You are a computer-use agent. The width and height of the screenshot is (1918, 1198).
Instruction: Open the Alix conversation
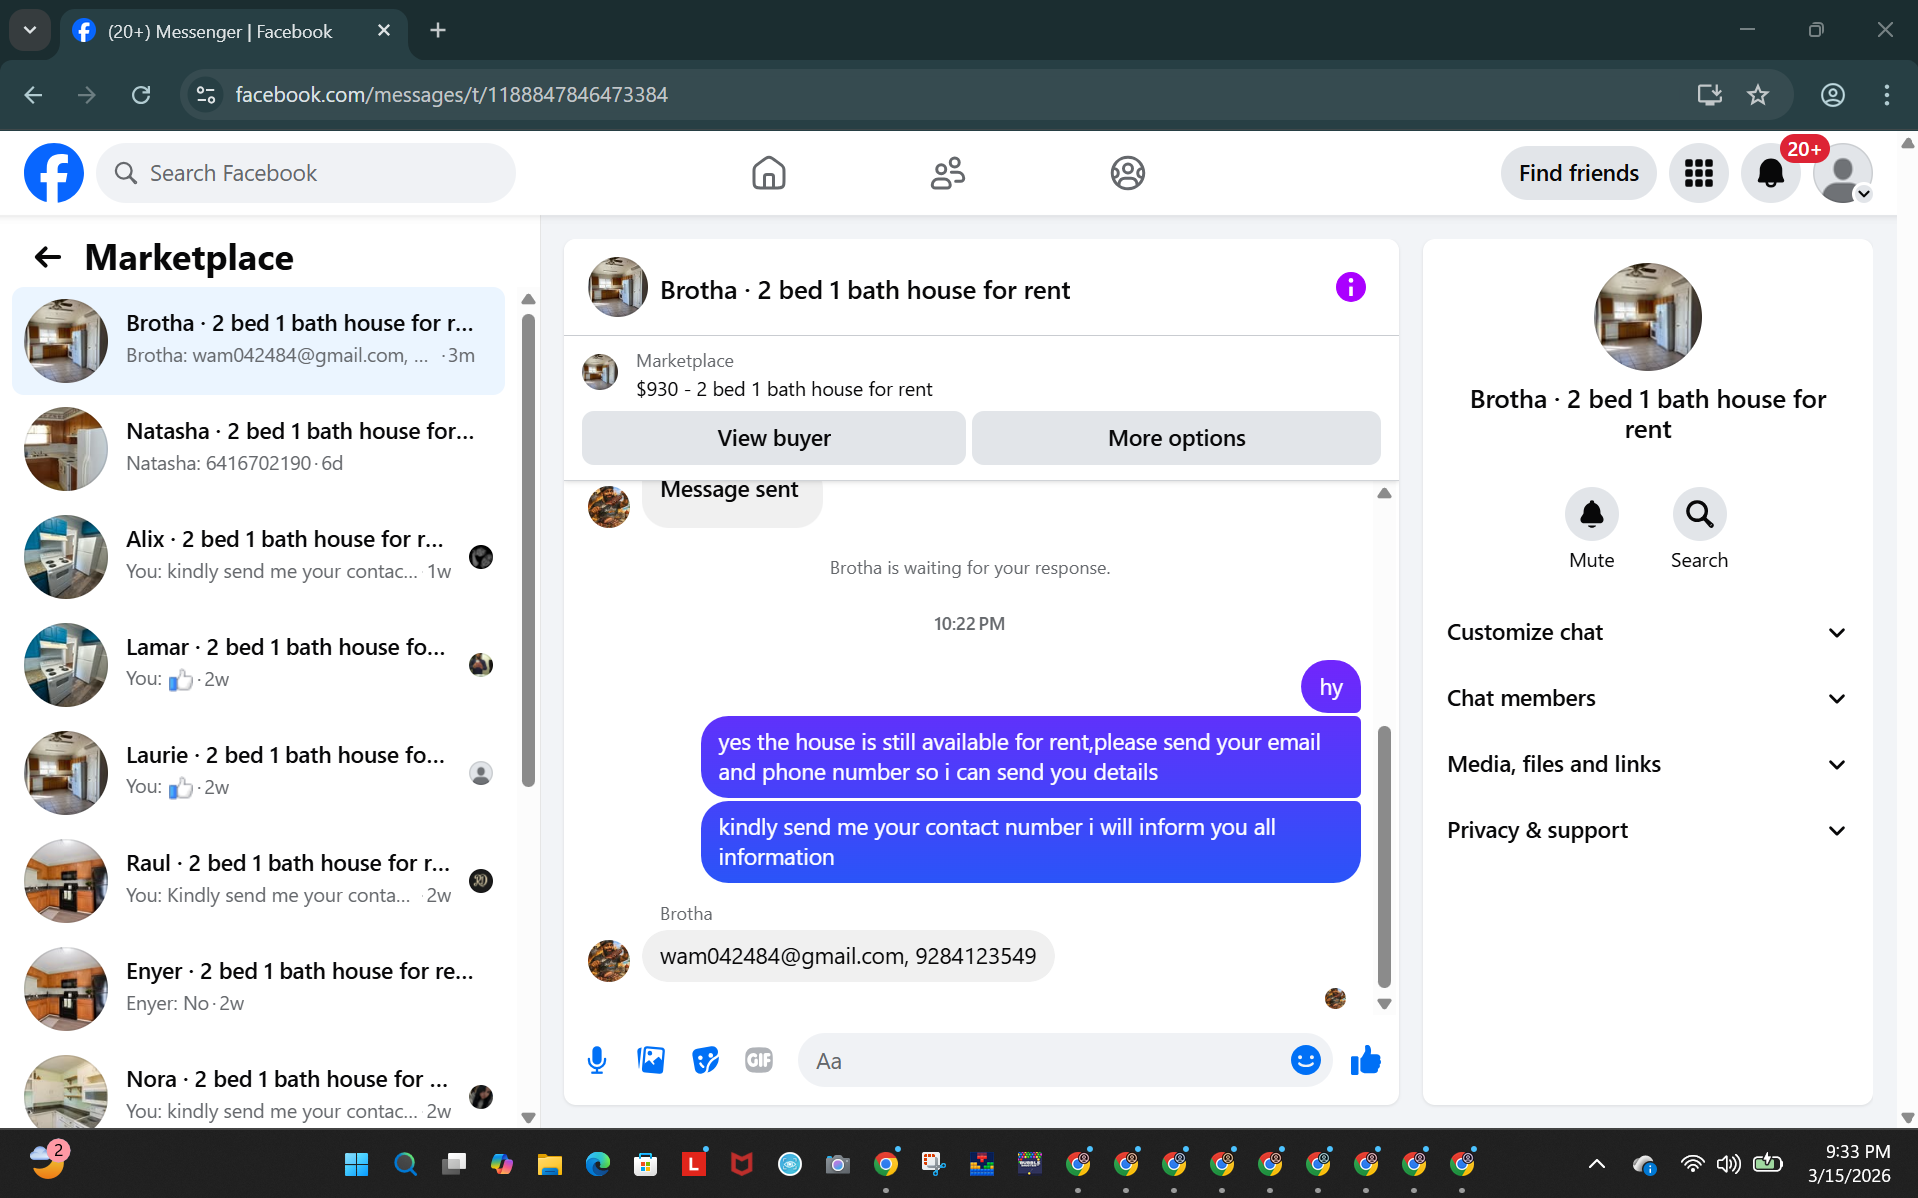(x=258, y=556)
